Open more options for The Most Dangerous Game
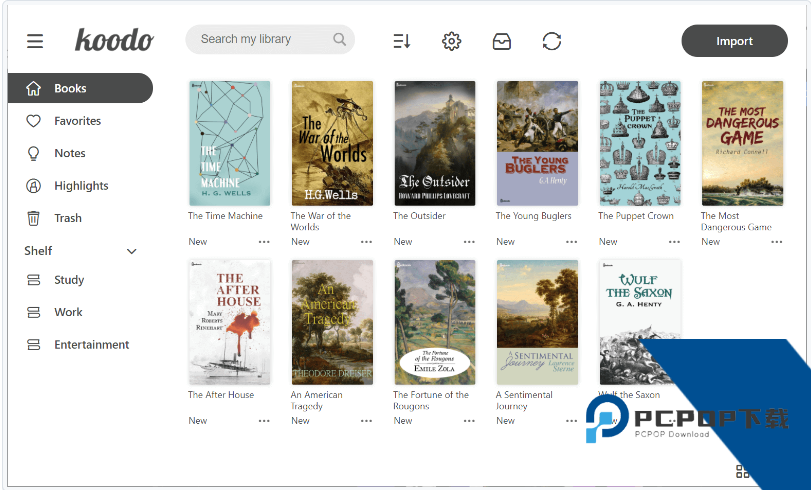Viewport: 811px width, 490px height. coord(776,242)
